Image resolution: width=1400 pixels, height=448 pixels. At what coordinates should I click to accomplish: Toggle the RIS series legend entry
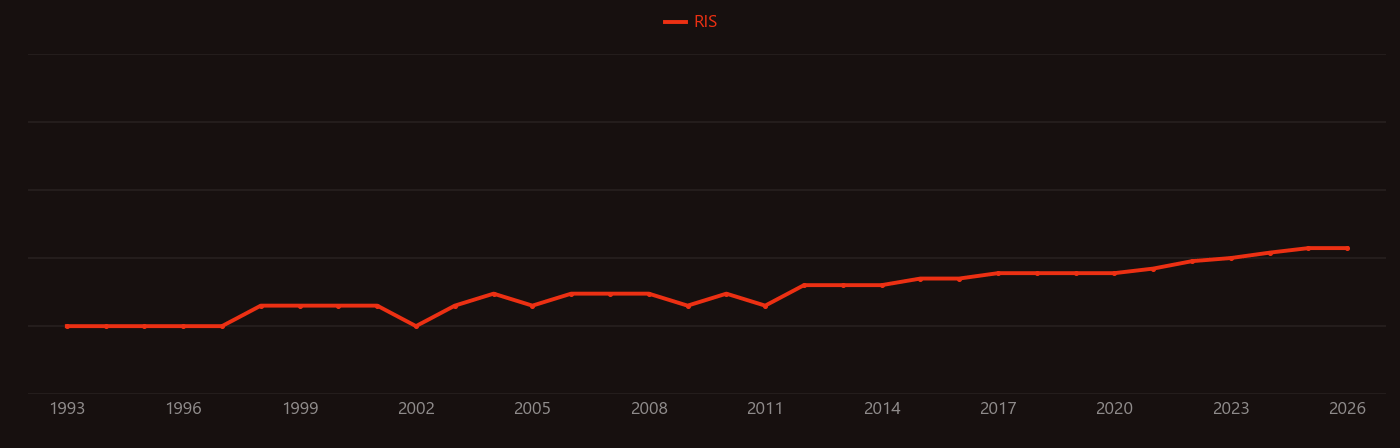point(691,22)
